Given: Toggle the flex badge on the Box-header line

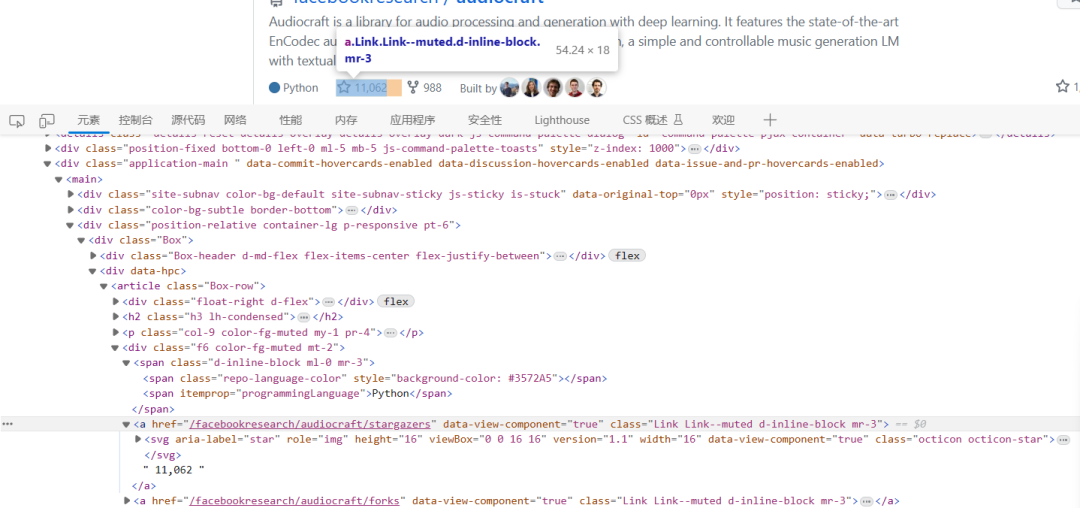Looking at the screenshot, I should (x=627, y=256).
